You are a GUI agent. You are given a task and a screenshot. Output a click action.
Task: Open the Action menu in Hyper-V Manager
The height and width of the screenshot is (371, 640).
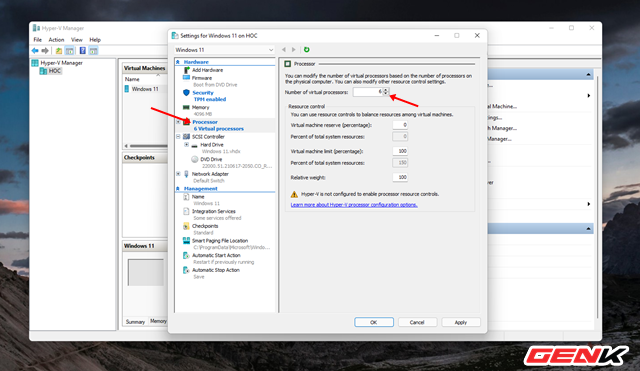(56, 40)
